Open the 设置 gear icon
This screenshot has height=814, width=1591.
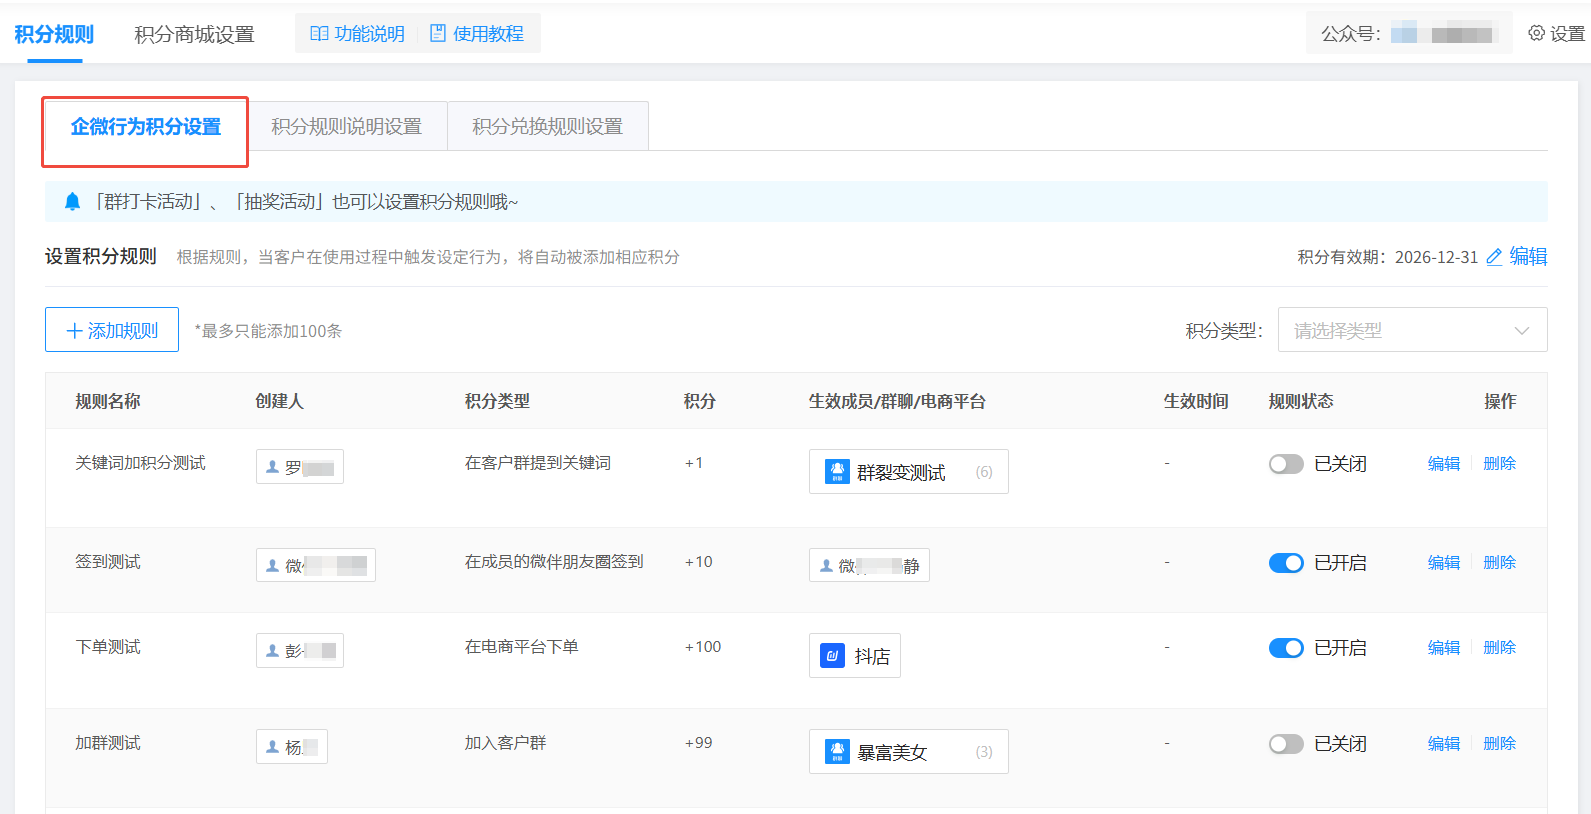click(x=1537, y=33)
